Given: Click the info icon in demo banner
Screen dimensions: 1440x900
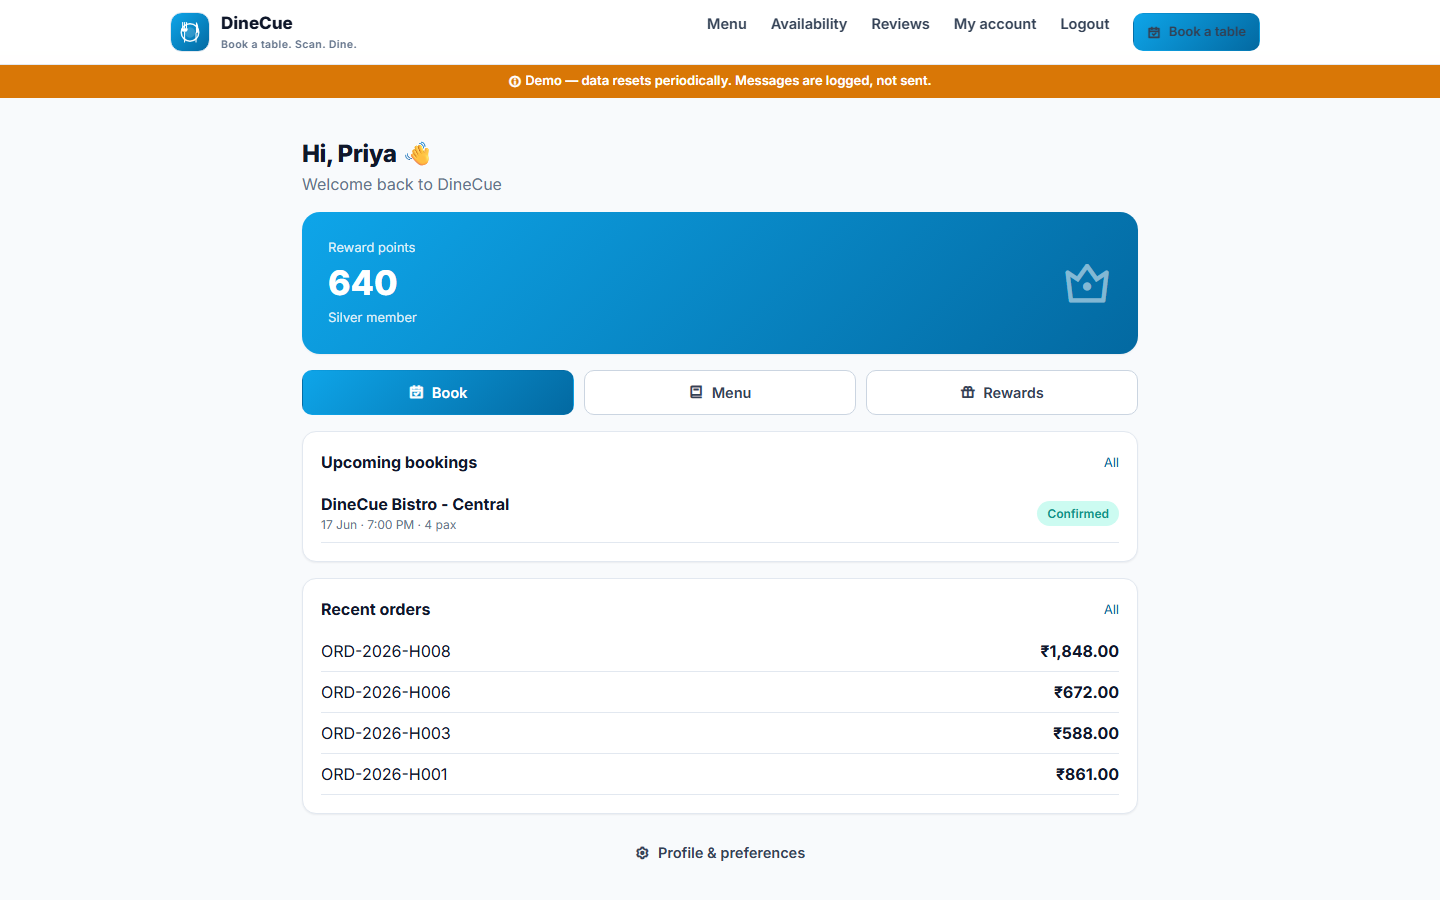Looking at the screenshot, I should pyautogui.click(x=514, y=82).
